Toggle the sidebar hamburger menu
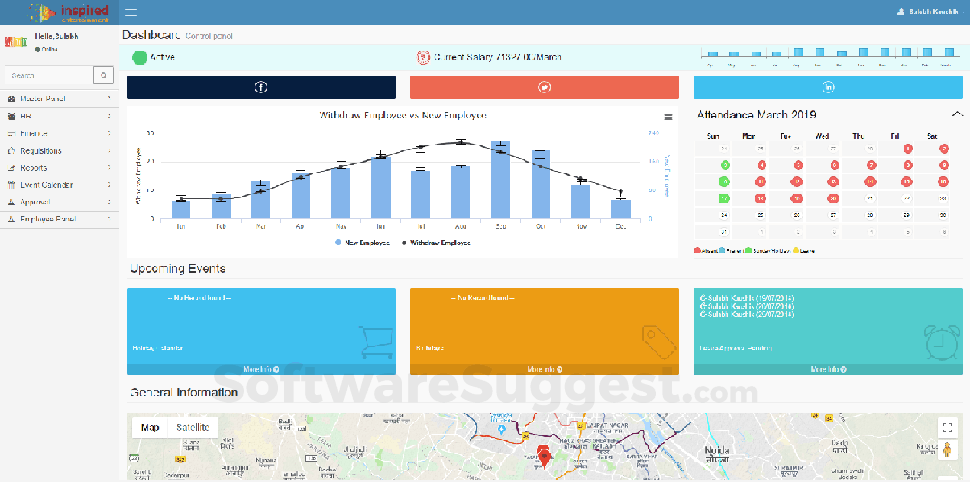Screen dimensions: 970x482 coord(131,12)
